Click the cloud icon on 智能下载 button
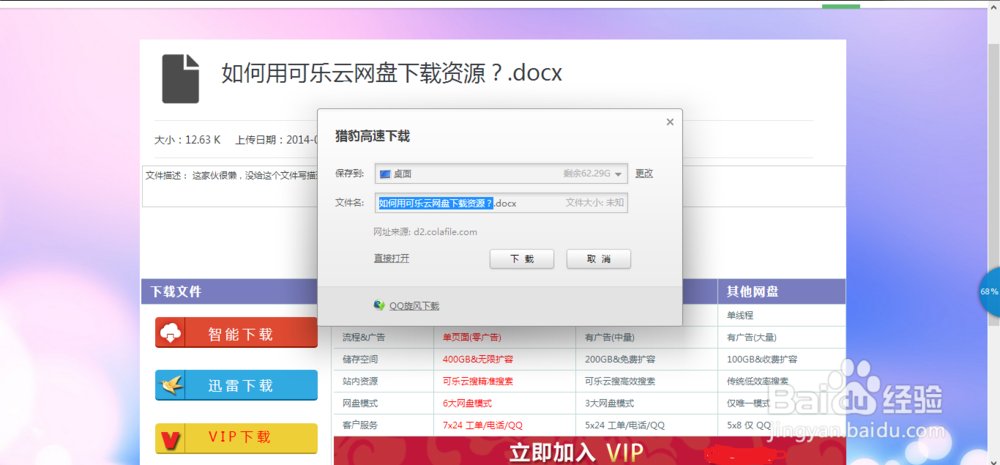Image resolution: width=1000 pixels, height=465 pixels. (171, 332)
